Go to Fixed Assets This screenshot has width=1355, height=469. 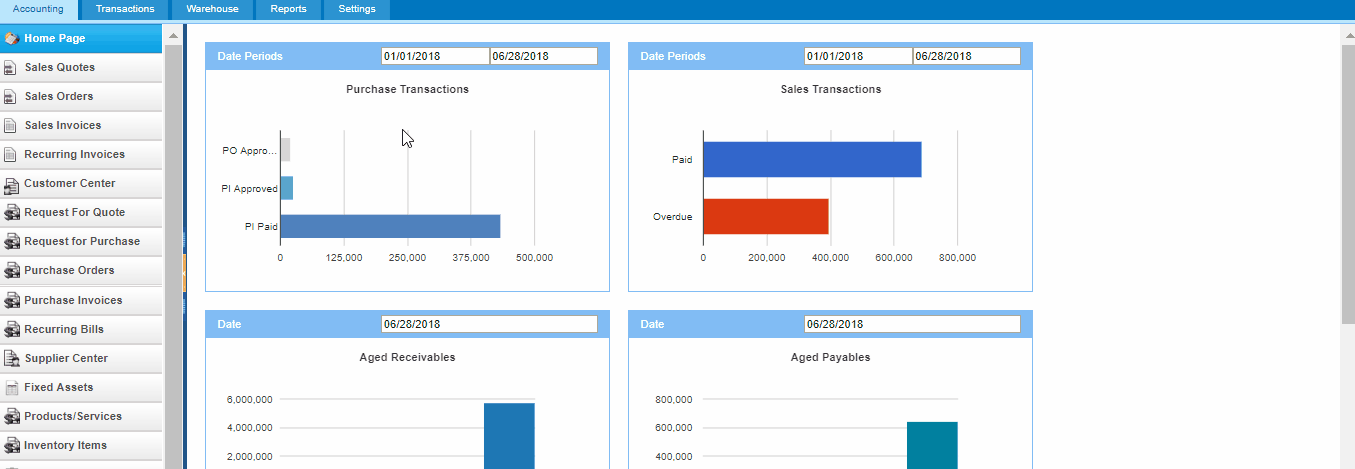(81, 387)
